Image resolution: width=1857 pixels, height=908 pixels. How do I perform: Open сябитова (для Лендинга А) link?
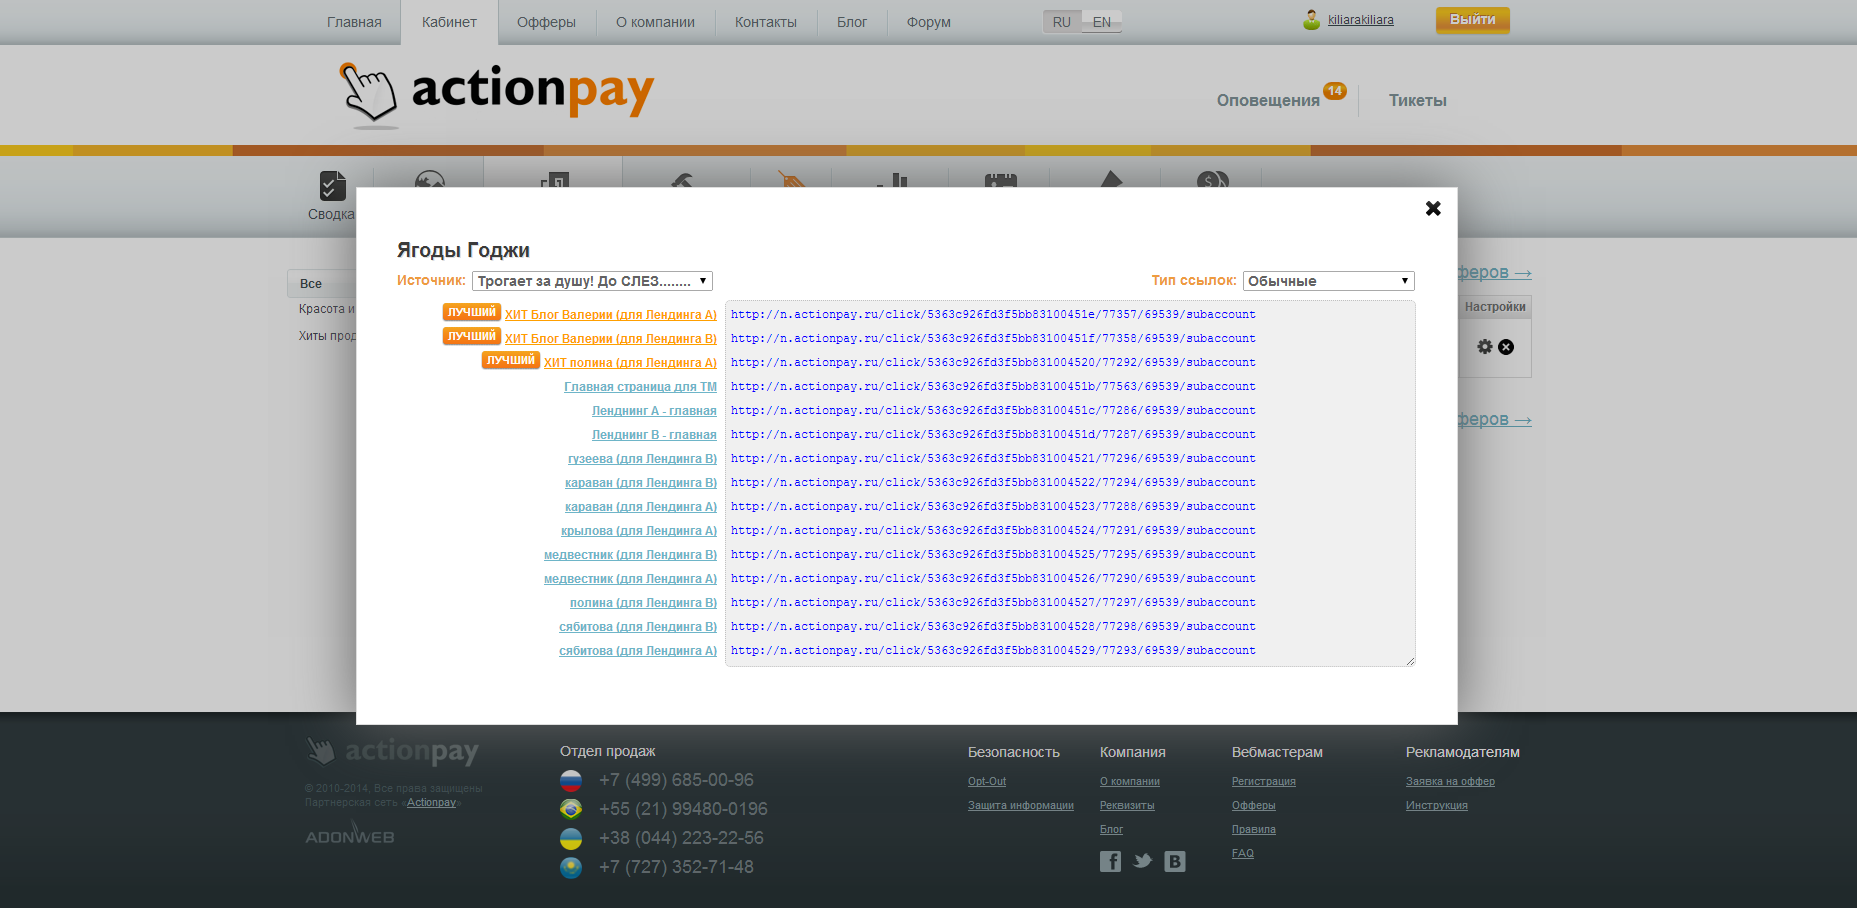(x=638, y=651)
